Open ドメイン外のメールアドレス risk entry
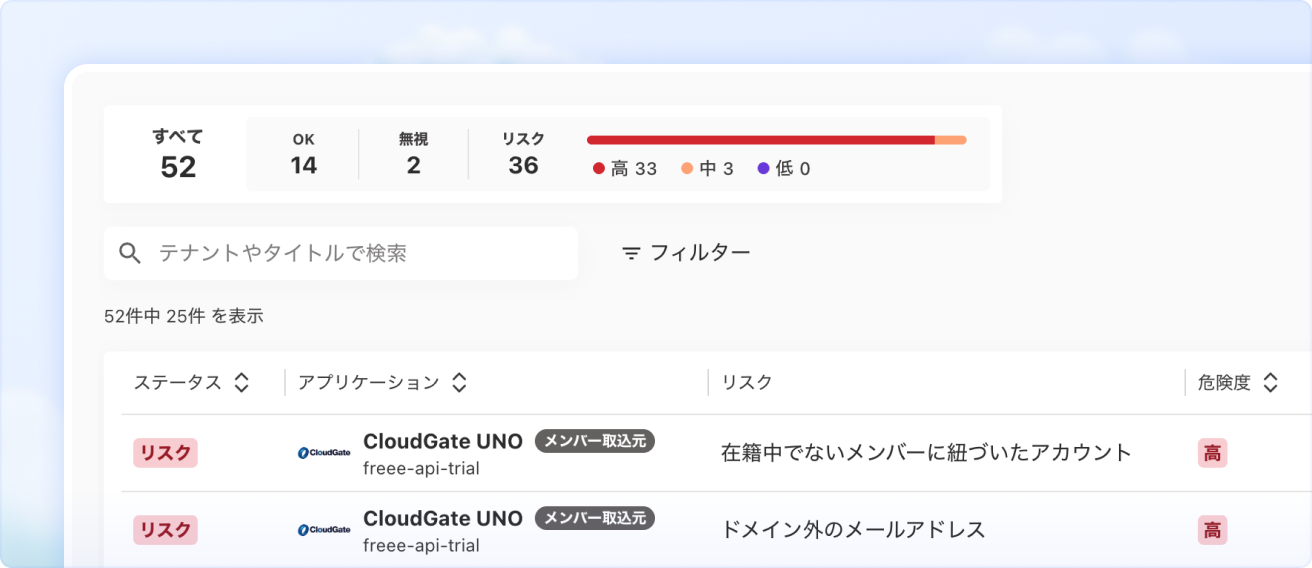Viewport: 1312px width, 568px height. (853, 530)
